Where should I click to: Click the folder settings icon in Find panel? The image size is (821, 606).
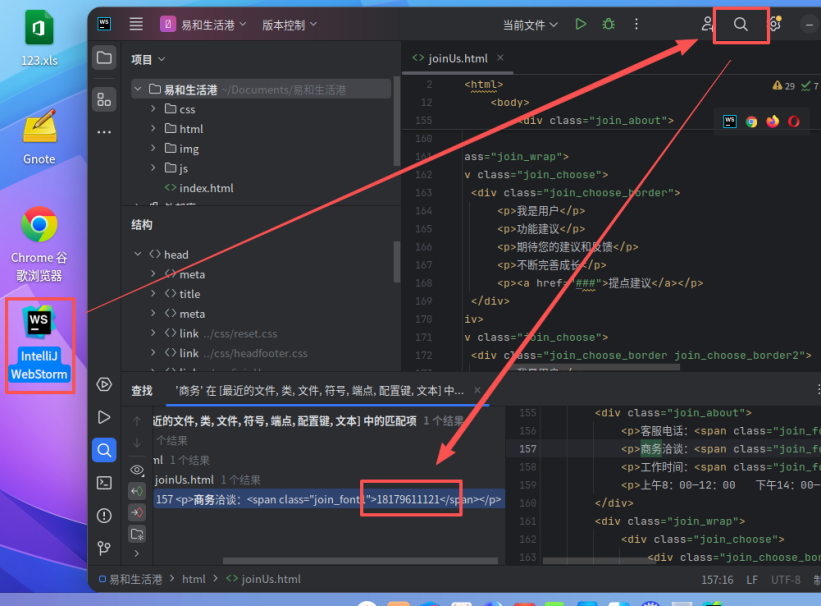(x=137, y=534)
